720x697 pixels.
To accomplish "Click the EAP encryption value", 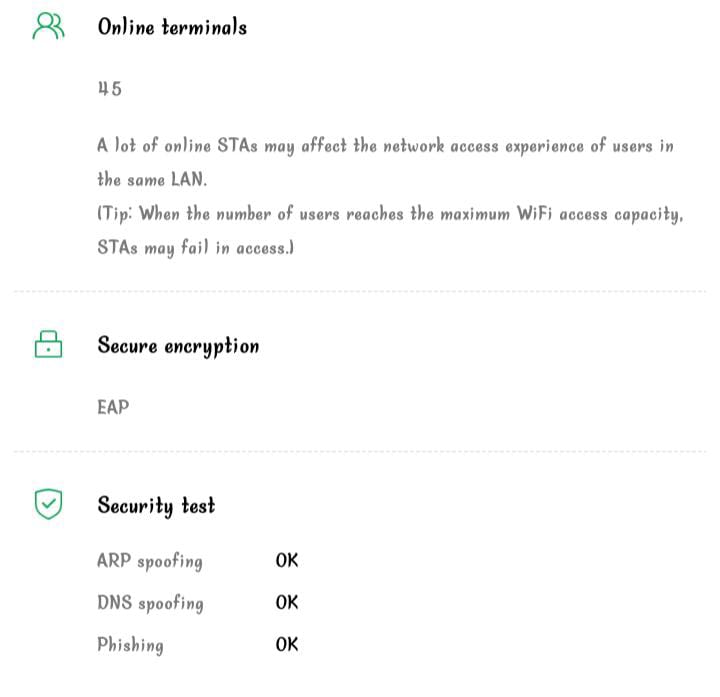I will [113, 407].
